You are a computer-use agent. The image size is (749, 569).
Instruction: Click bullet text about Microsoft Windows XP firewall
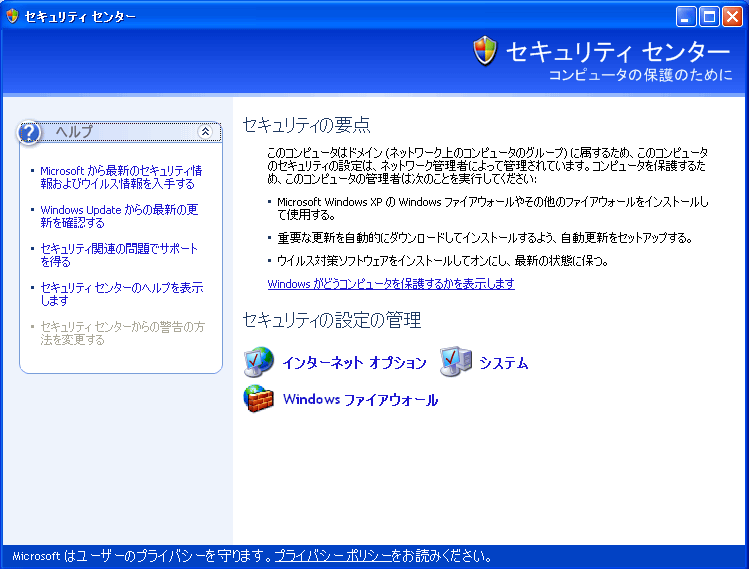tap(492, 208)
